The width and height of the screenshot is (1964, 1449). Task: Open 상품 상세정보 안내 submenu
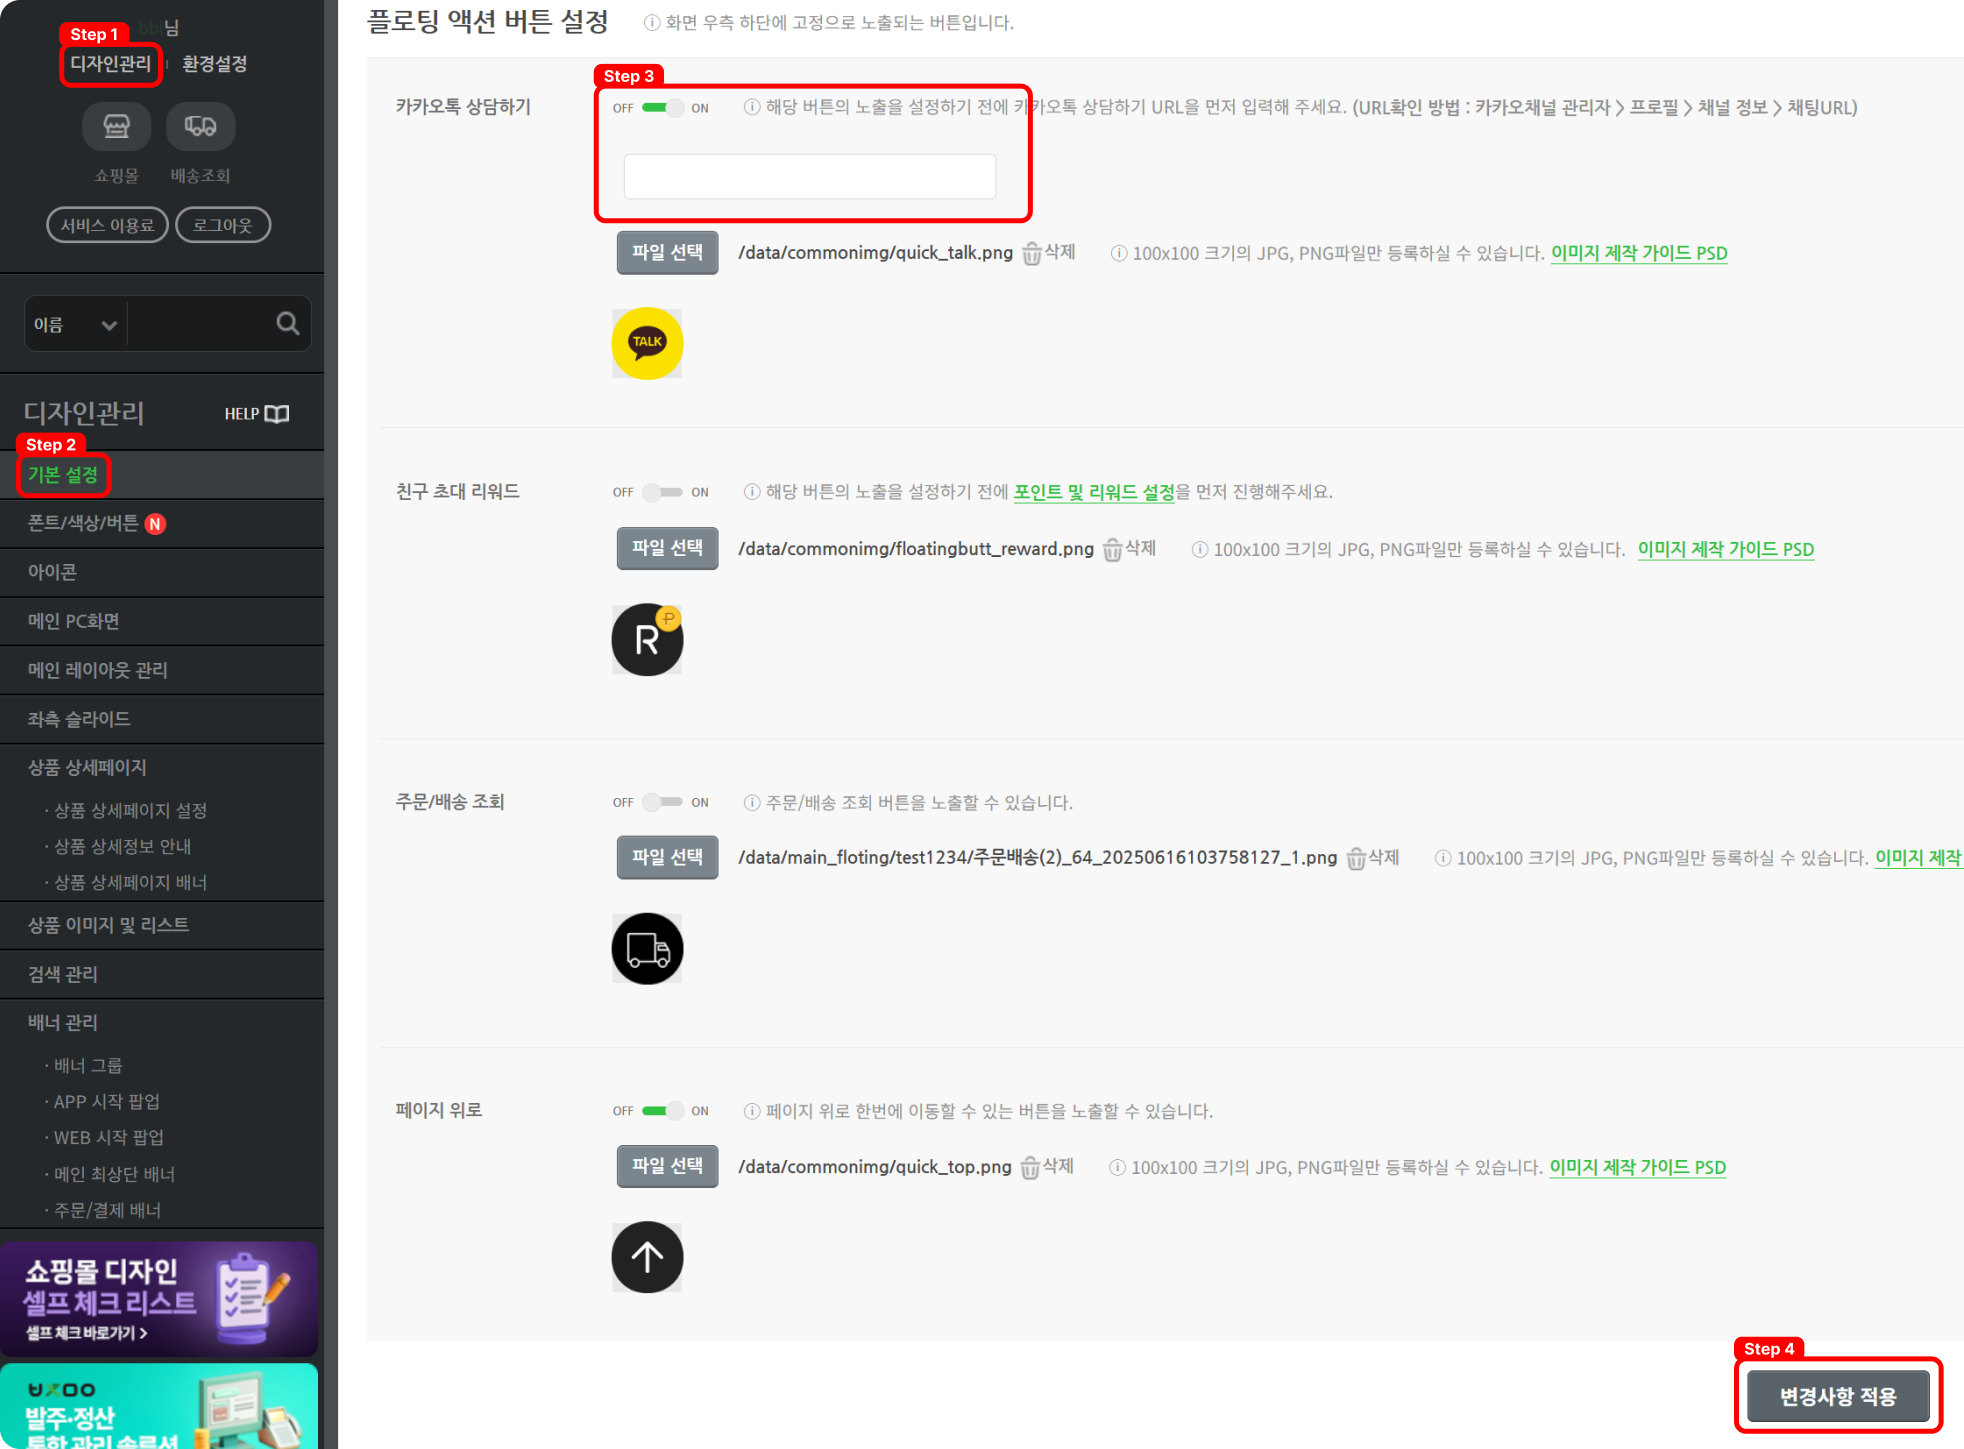(122, 846)
